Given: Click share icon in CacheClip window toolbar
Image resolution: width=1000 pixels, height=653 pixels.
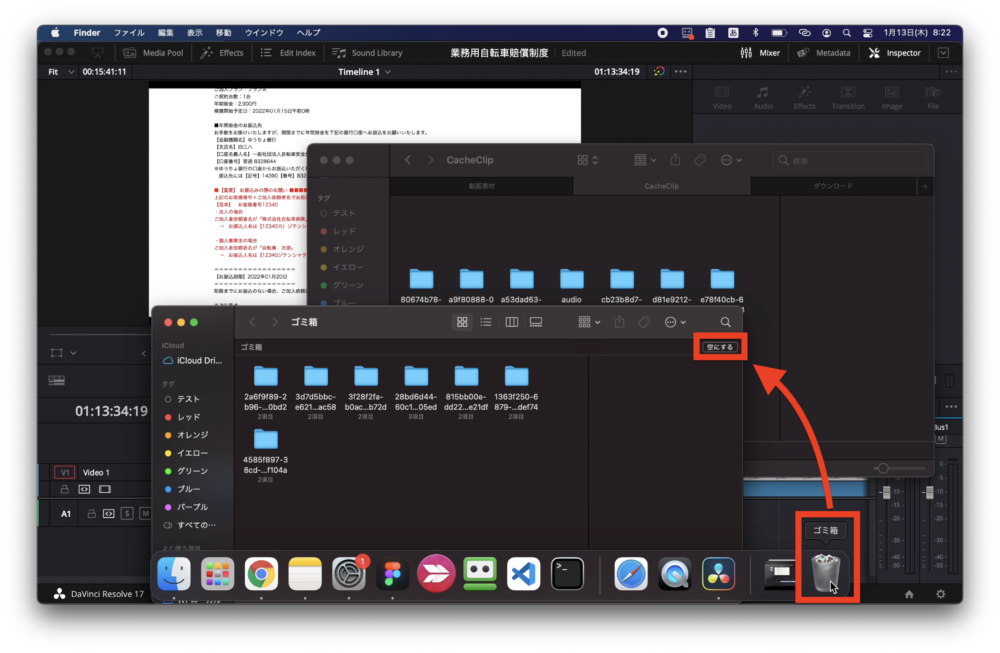Looking at the screenshot, I should 675,160.
